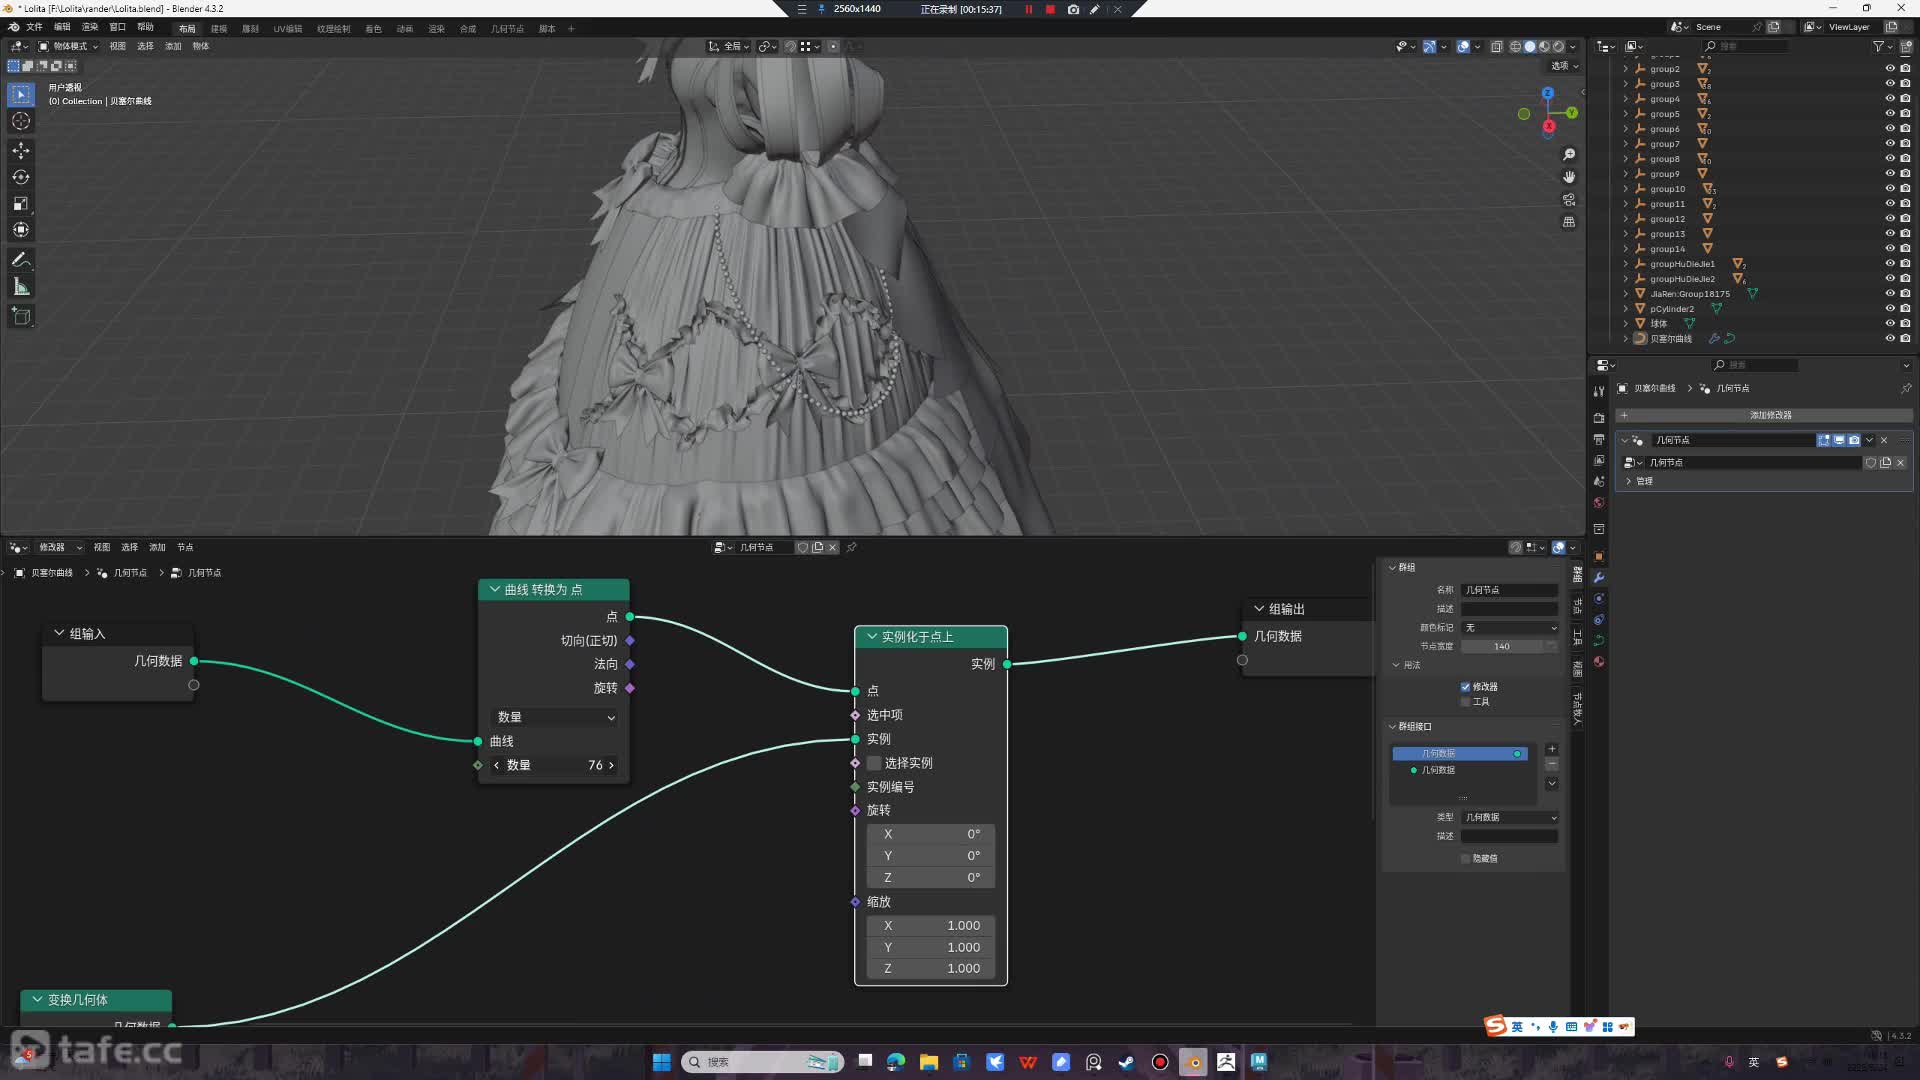Add a new group interface item with plus
Image resolution: width=1920 pixels, height=1080 pixels.
1552,749
